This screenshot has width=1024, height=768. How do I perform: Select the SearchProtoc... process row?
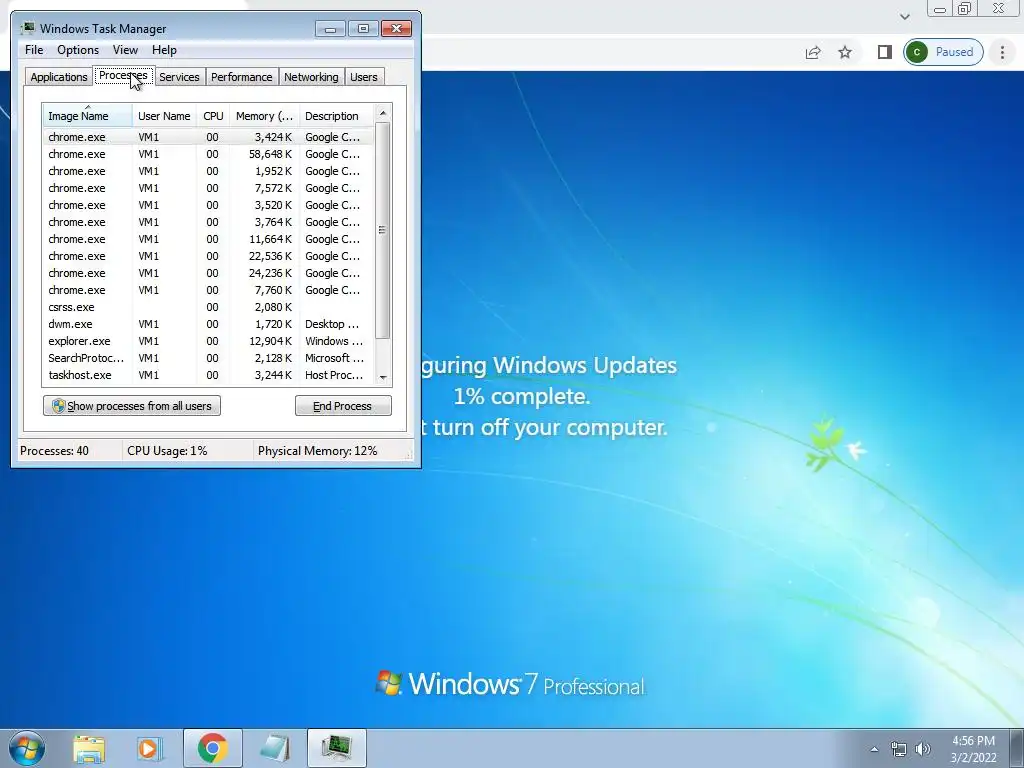coord(209,358)
